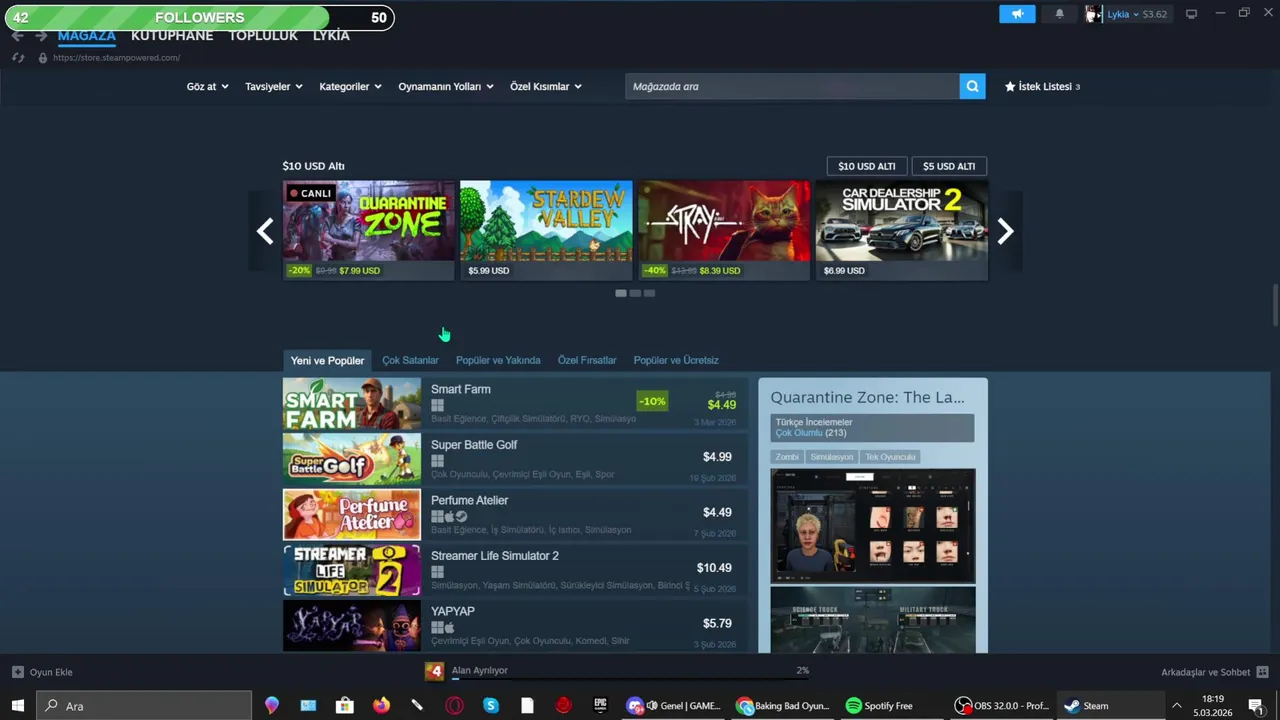The width and height of the screenshot is (1280, 720).
Task: Click the page reload icon beside the URL
Action: (18, 58)
